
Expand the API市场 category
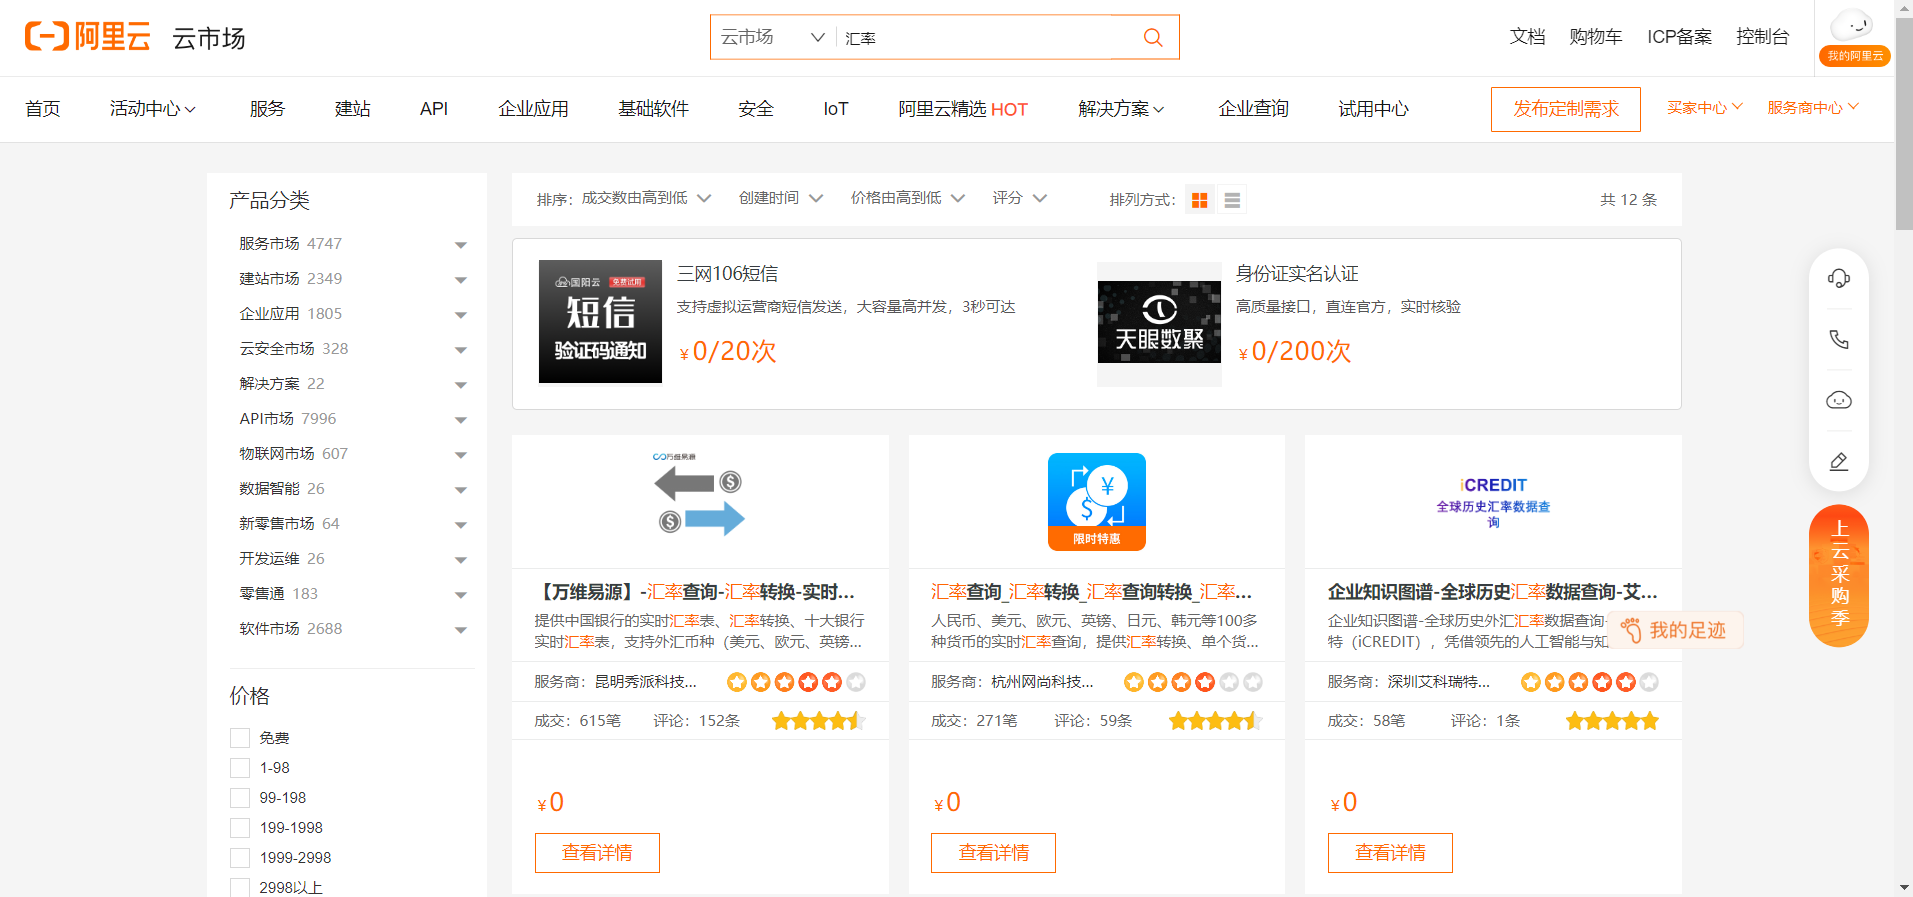[461, 420]
